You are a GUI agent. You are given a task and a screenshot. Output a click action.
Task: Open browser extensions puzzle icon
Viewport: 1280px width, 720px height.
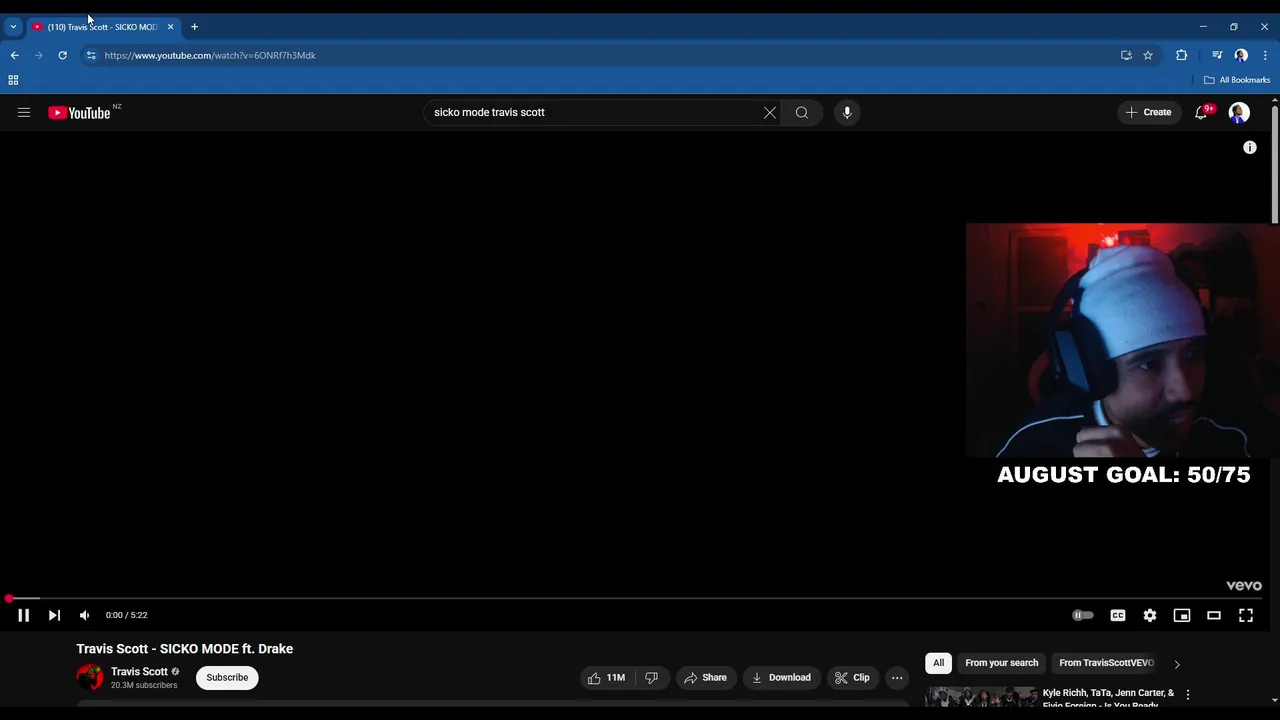[1181, 56]
